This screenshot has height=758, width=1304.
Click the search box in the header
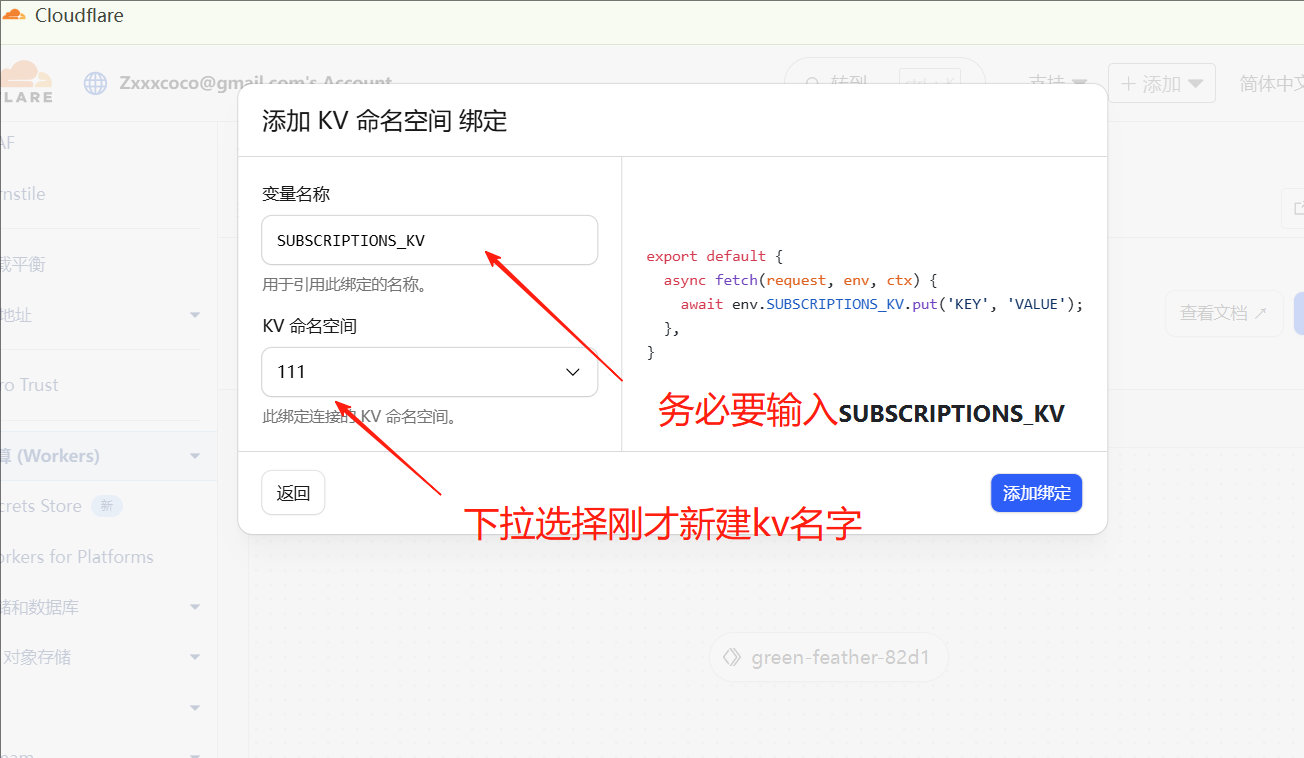[x=884, y=83]
